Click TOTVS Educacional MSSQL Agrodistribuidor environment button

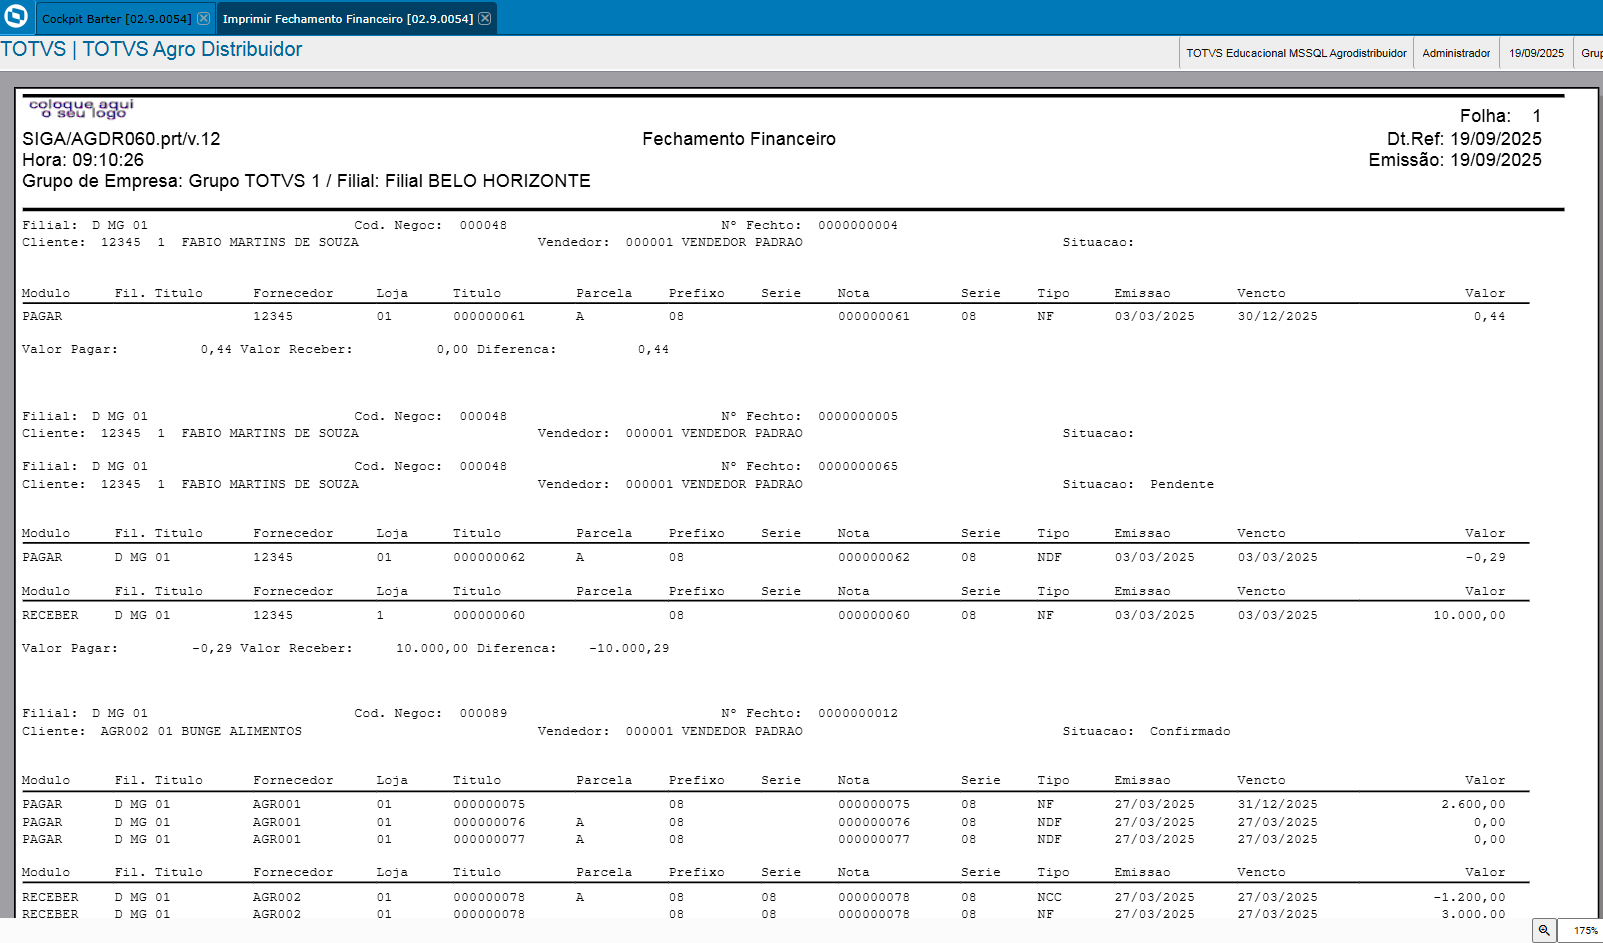coord(1296,53)
